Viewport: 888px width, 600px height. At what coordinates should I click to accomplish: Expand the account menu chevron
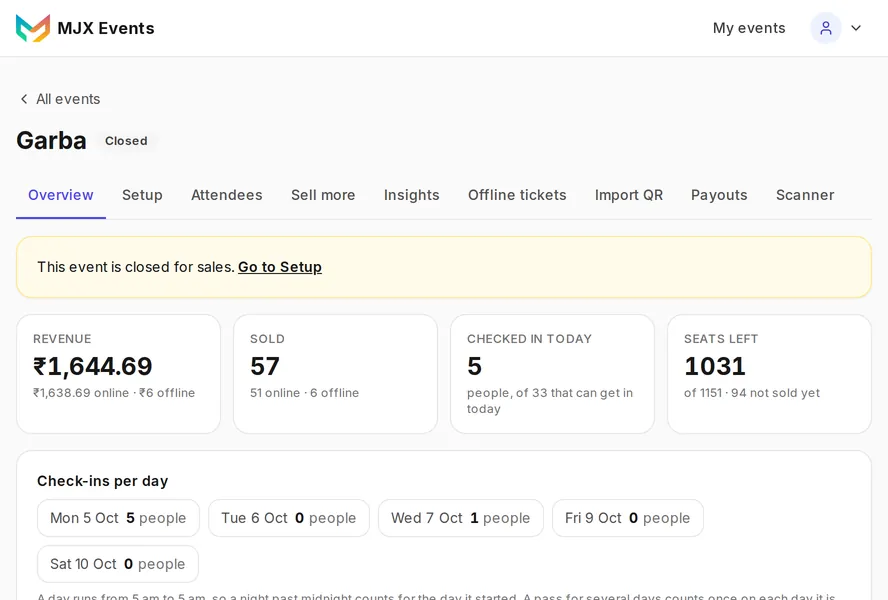[856, 28]
